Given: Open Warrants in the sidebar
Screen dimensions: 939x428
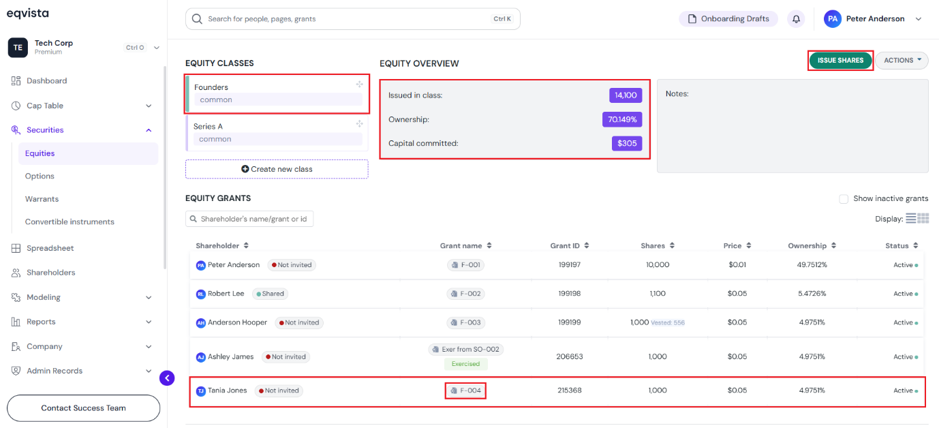Looking at the screenshot, I should click(x=42, y=199).
